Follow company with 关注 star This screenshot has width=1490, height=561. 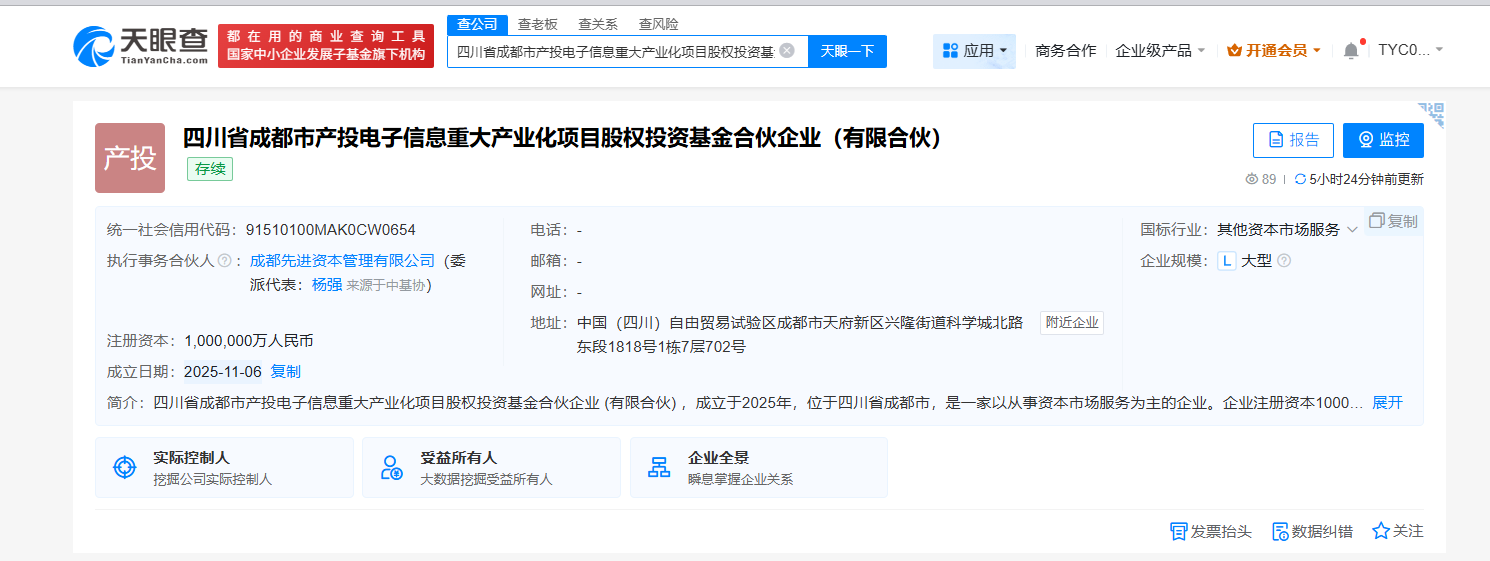click(1397, 531)
